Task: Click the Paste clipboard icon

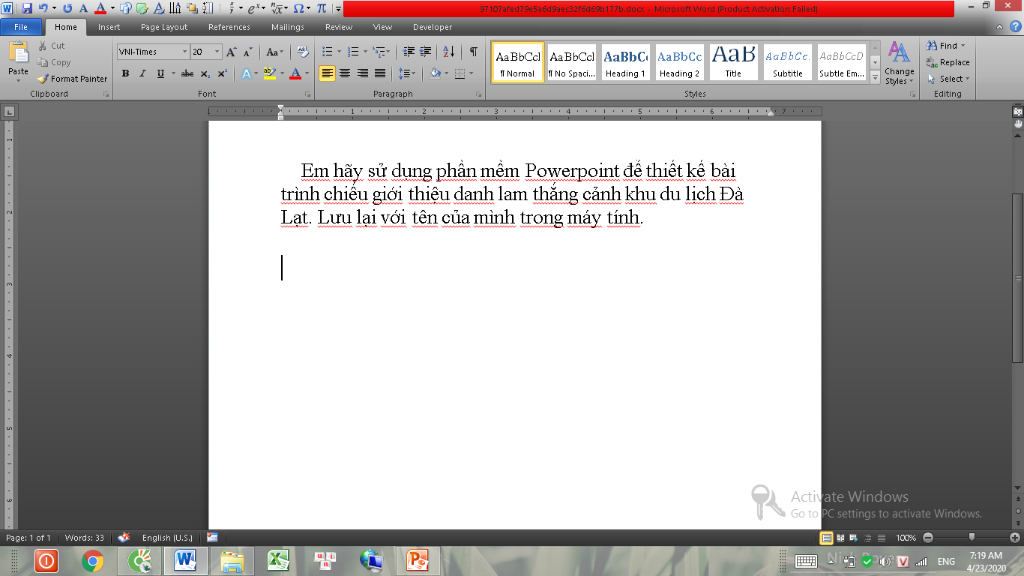Action: click(x=18, y=54)
